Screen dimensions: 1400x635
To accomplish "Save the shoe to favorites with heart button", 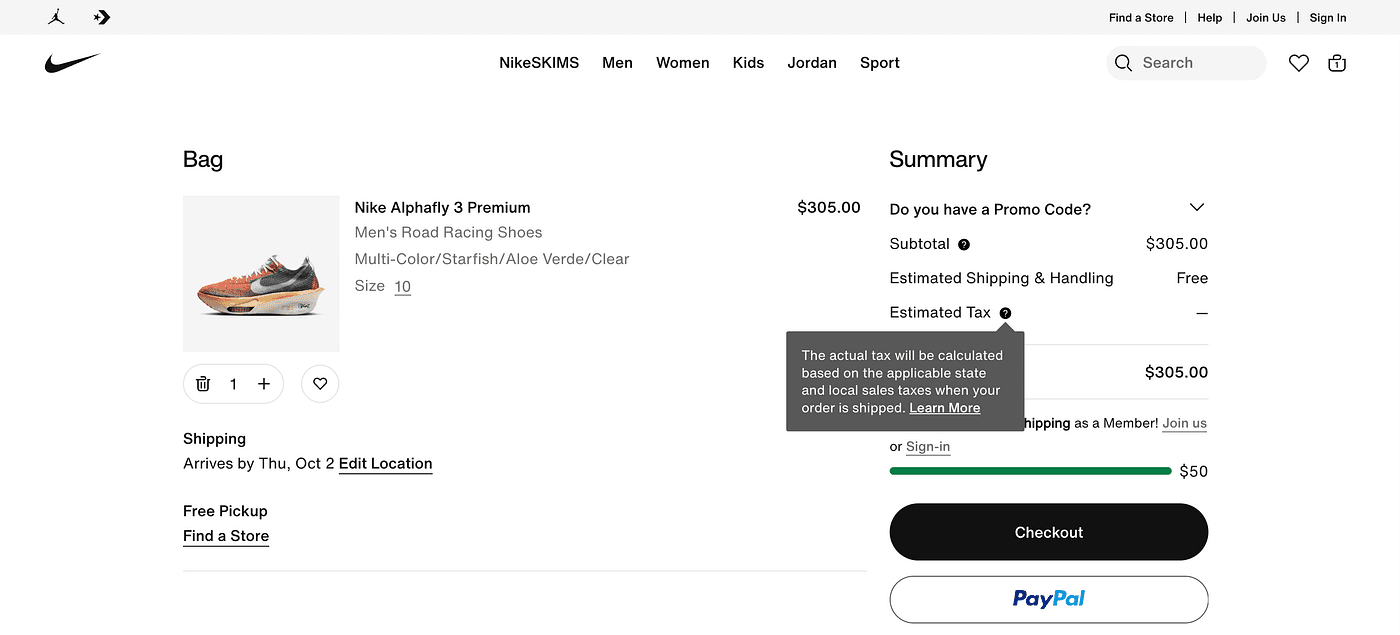I will click(320, 384).
